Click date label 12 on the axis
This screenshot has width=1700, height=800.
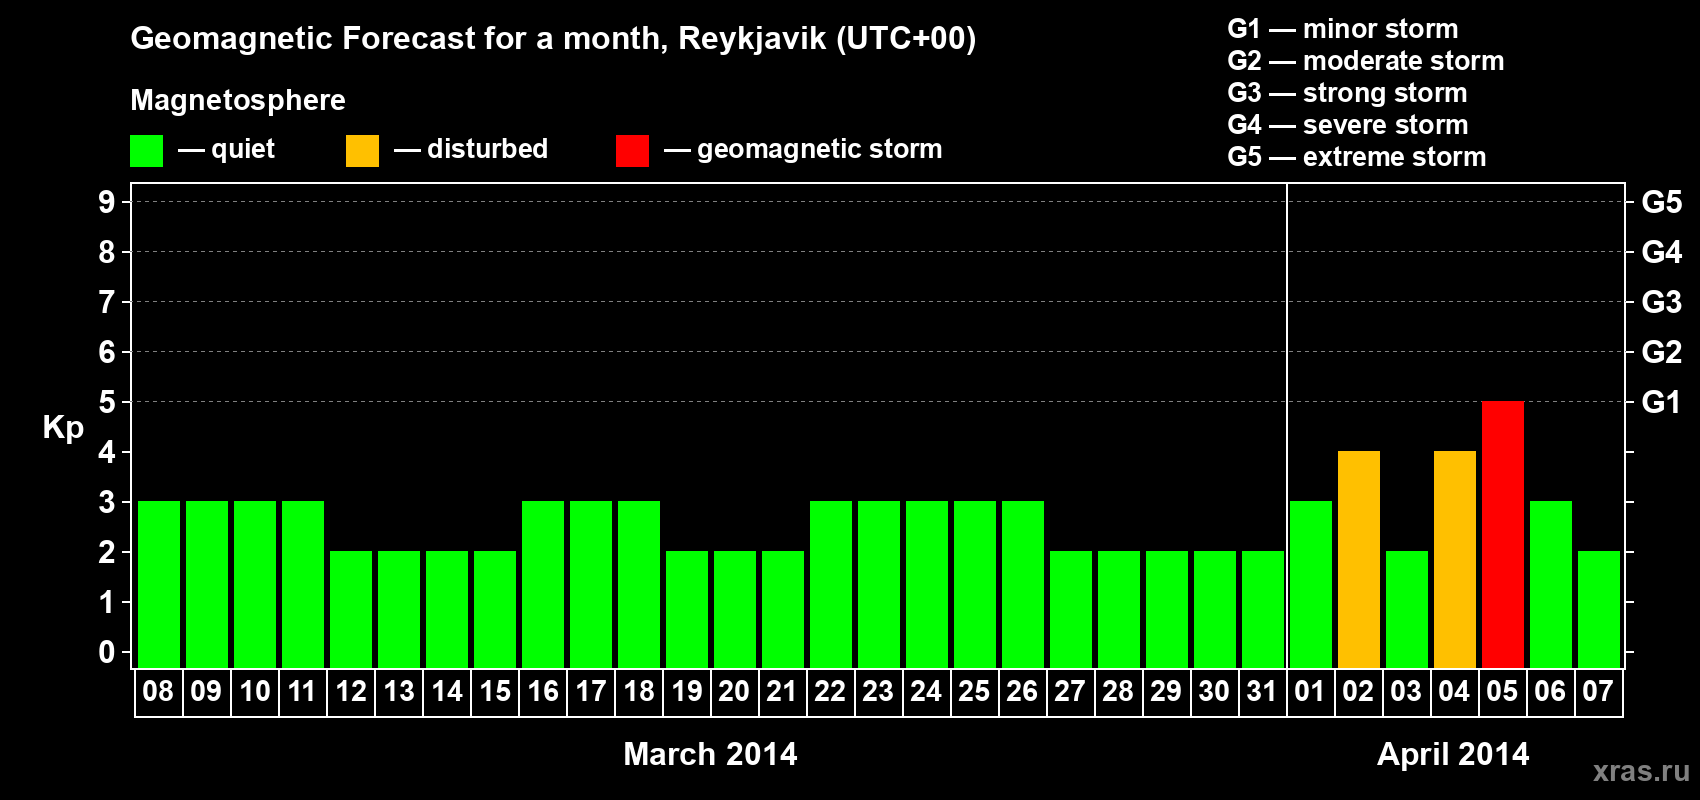[351, 691]
